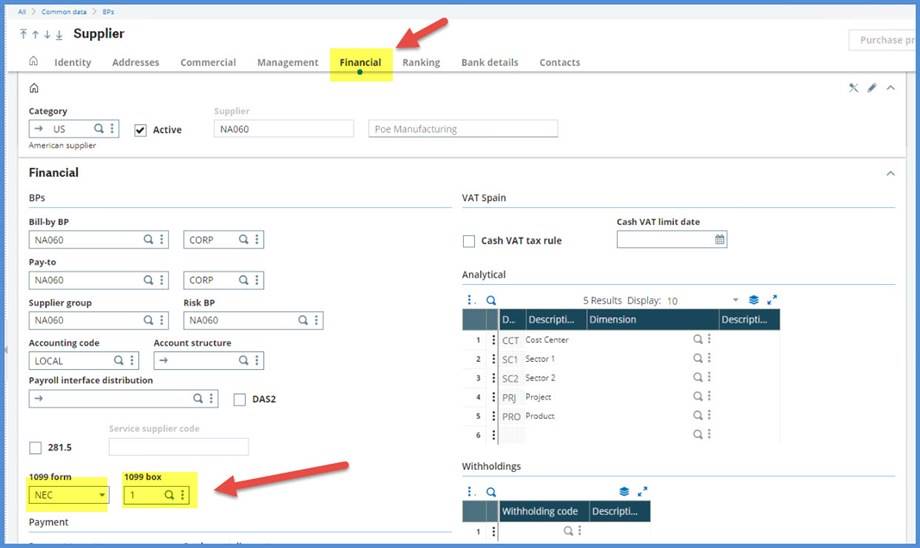Click the layers icon in the Analytical grid
This screenshot has width=920, height=548.
[753, 300]
